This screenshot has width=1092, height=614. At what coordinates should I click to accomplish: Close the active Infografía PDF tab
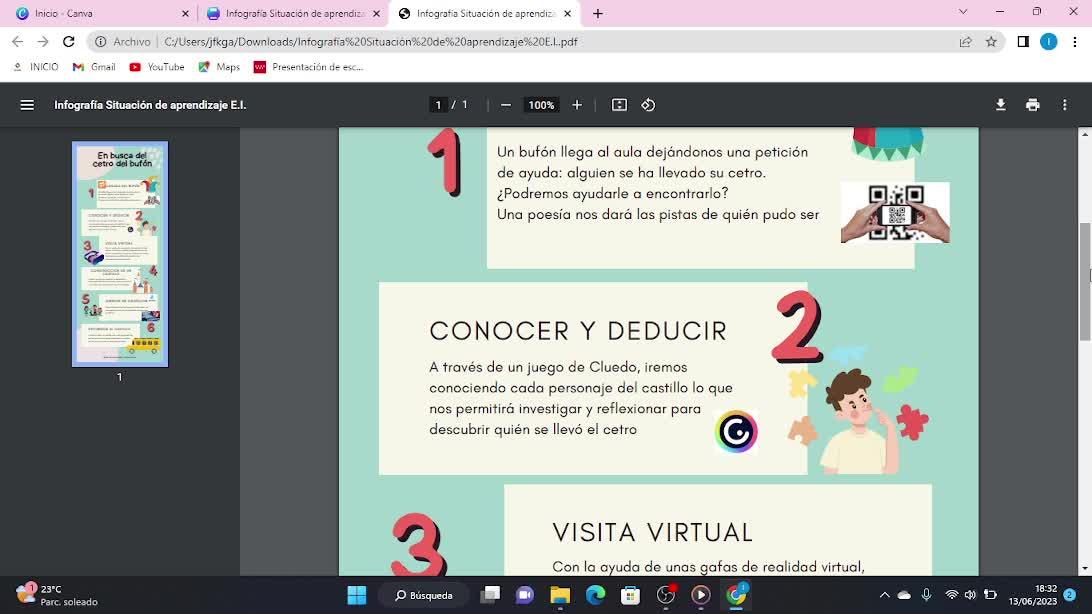click(568, 13)
